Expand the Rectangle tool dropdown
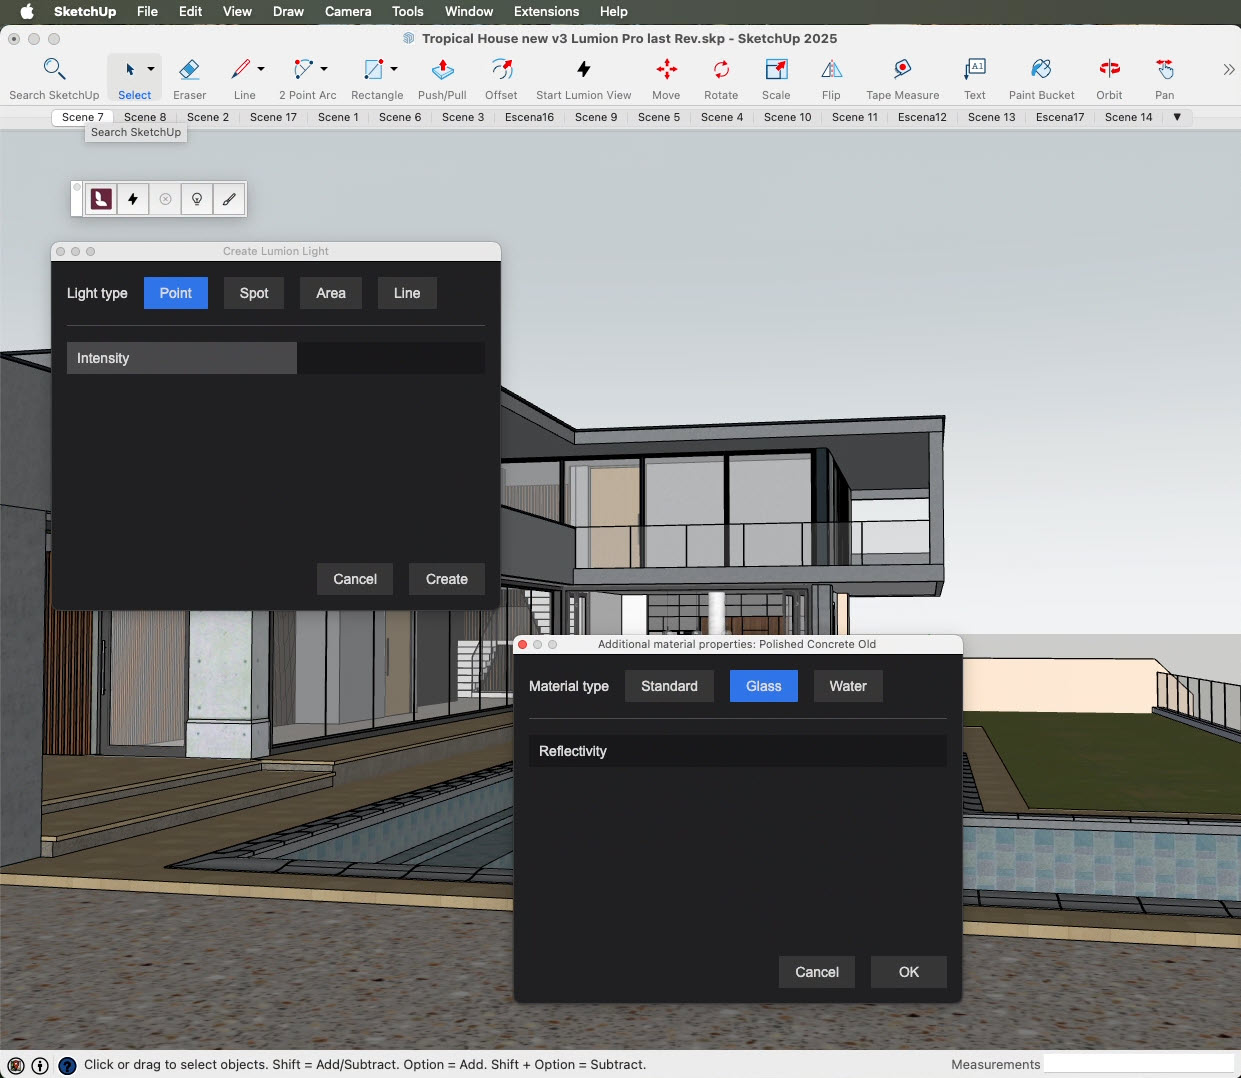The width and height of the screenshot is (1241, 1078). tap(396, 71)
